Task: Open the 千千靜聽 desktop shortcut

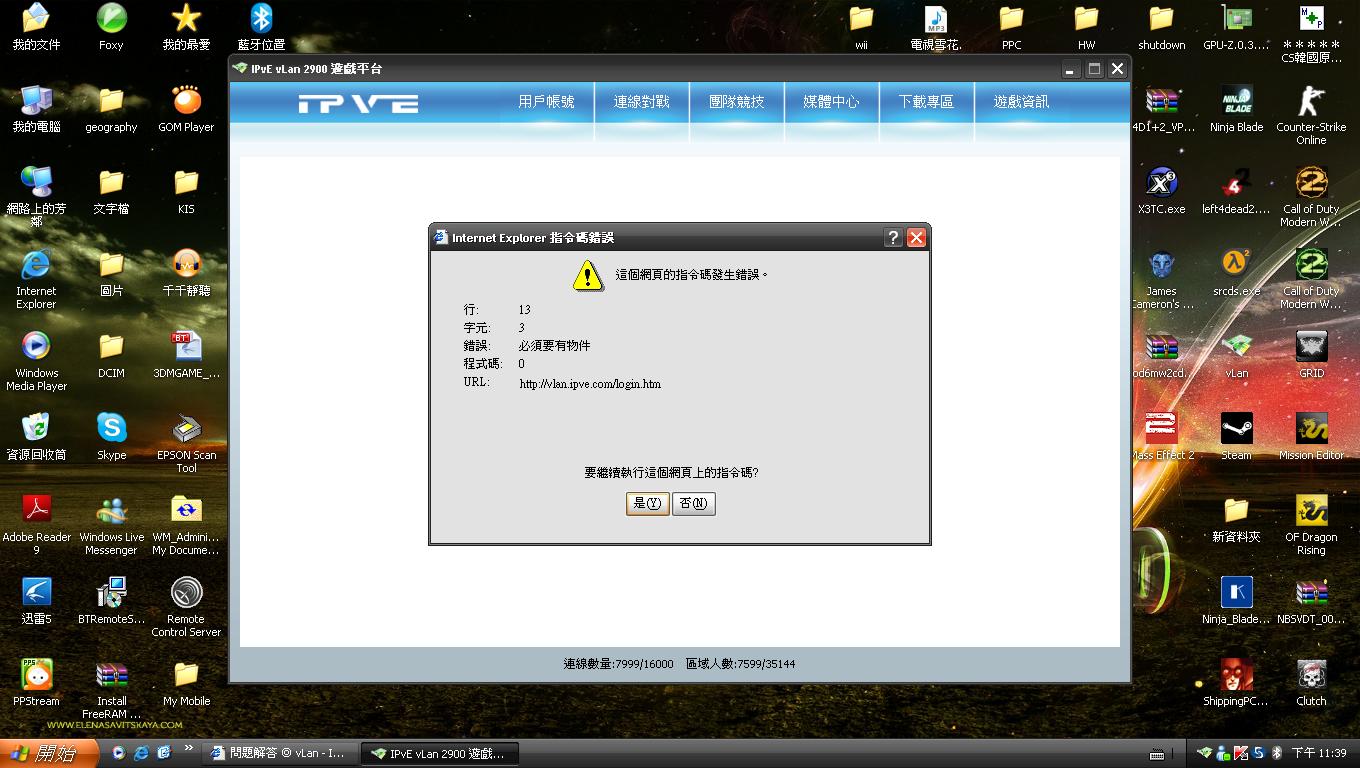Action: (x=186, y=272)
